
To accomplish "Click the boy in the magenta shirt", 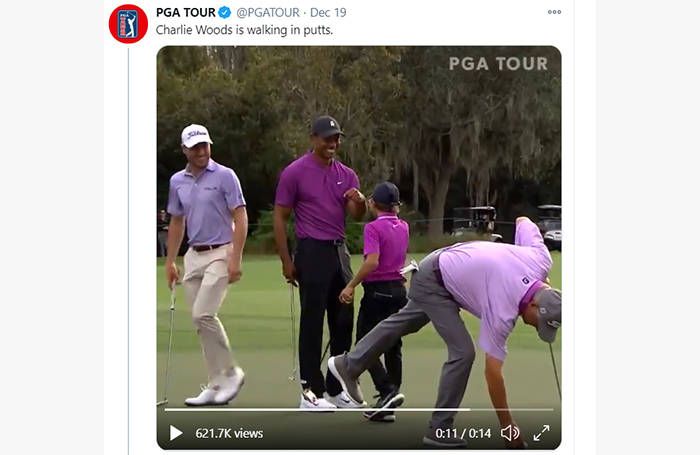I will (x=379, y=299).
